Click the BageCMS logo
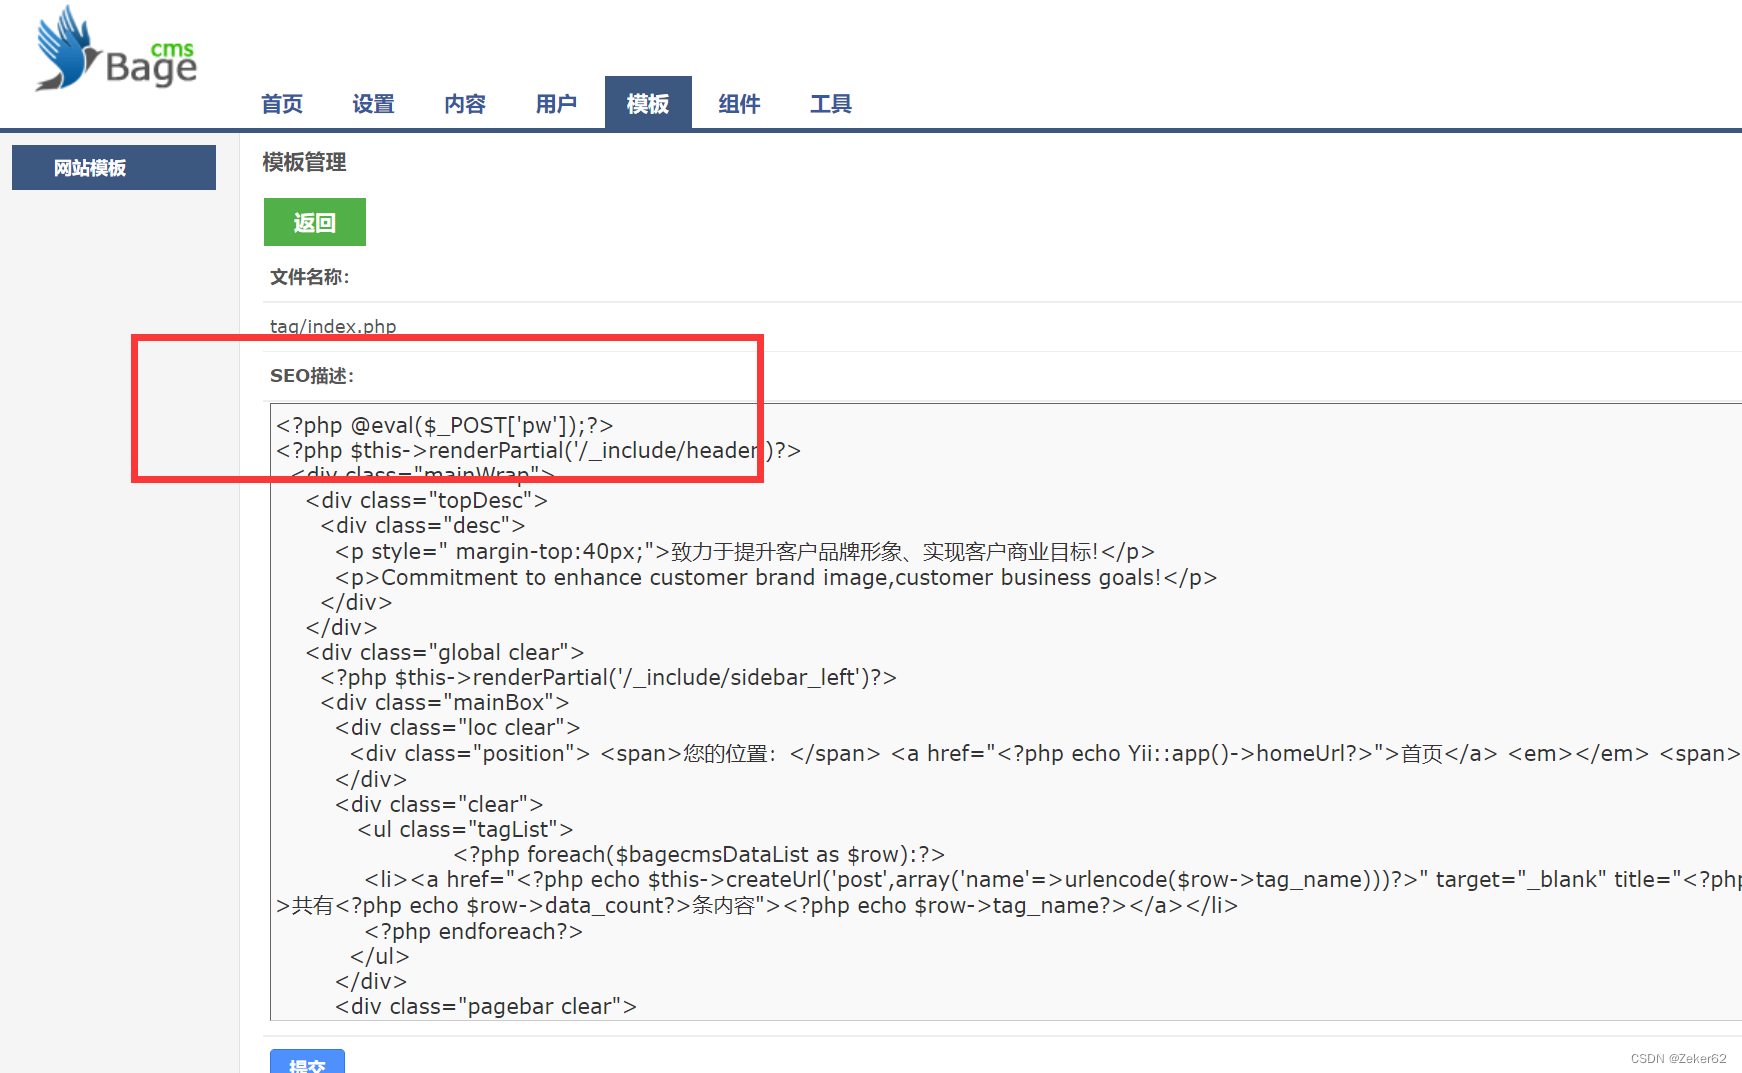The height and width of the screenshot is (1073, 1742). pyautogui.click(x=116, y=49)
